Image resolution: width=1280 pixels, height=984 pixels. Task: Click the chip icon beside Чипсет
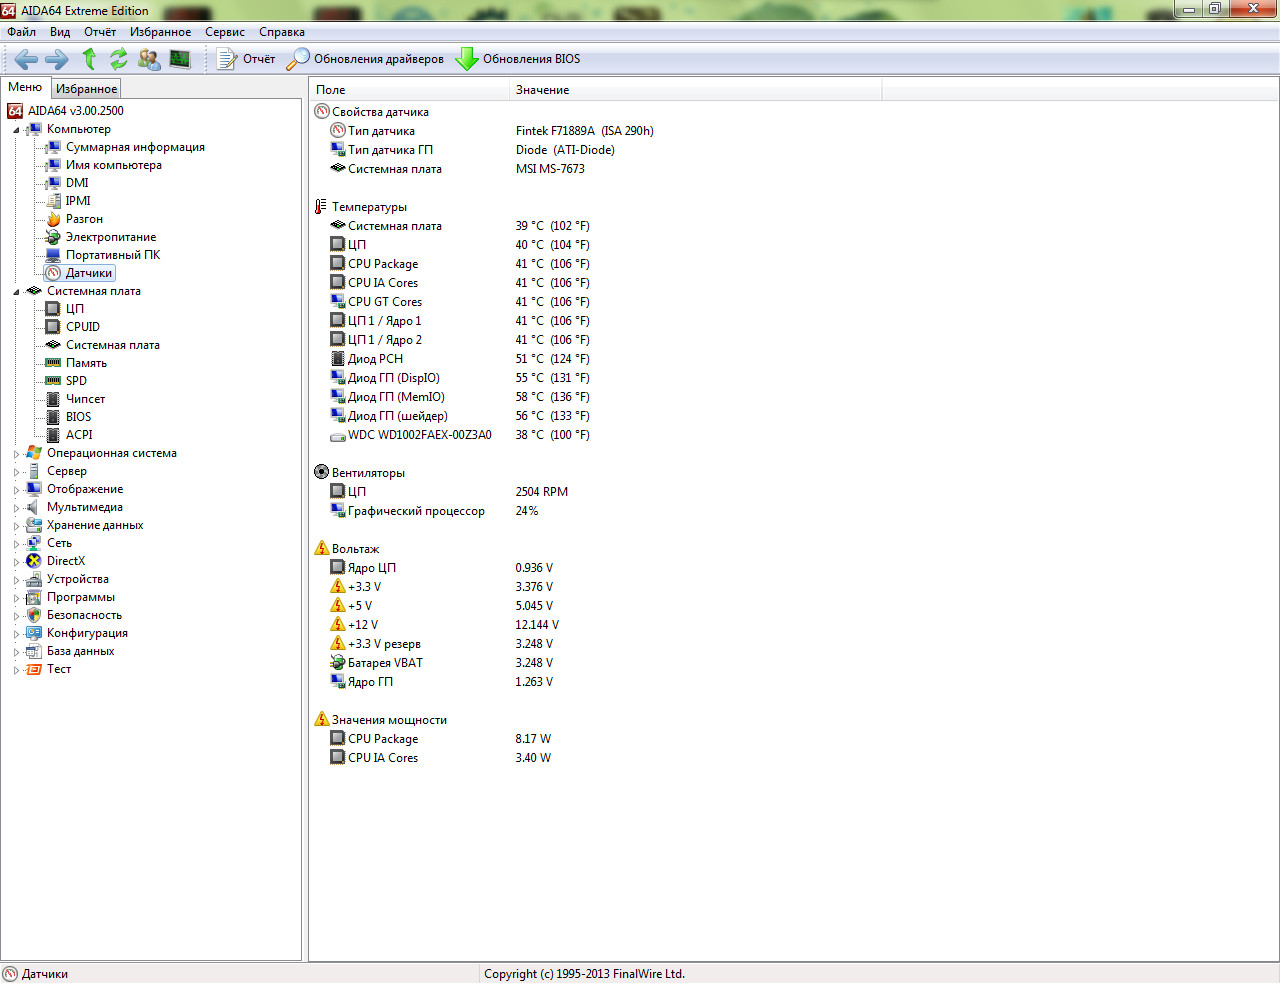[53, 399]
